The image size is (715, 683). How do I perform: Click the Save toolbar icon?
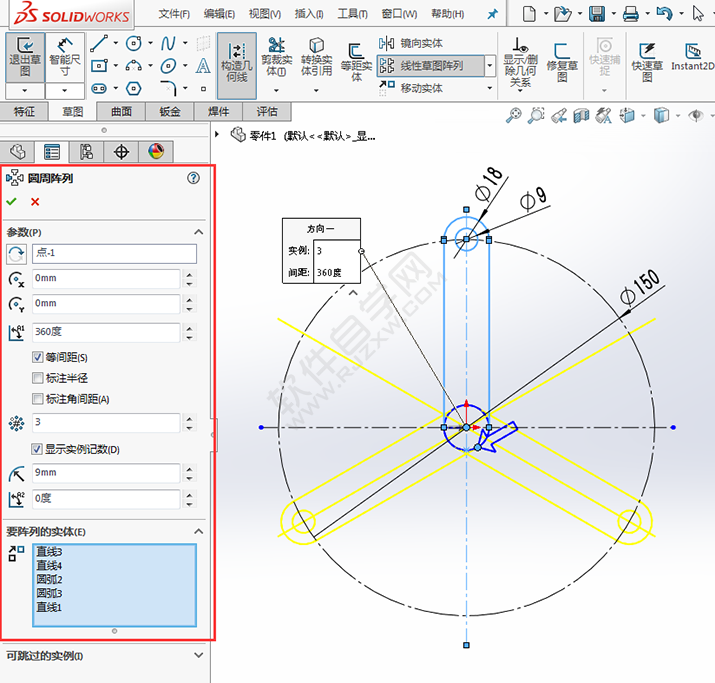point(596,14)
